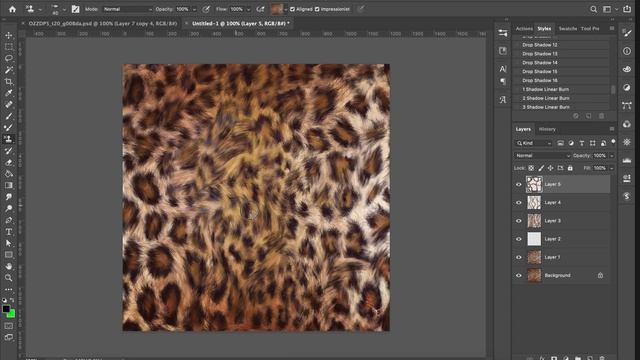Select the Paint Bucket tool
This screenshot has width=640, height=360.
click(9, 174)
